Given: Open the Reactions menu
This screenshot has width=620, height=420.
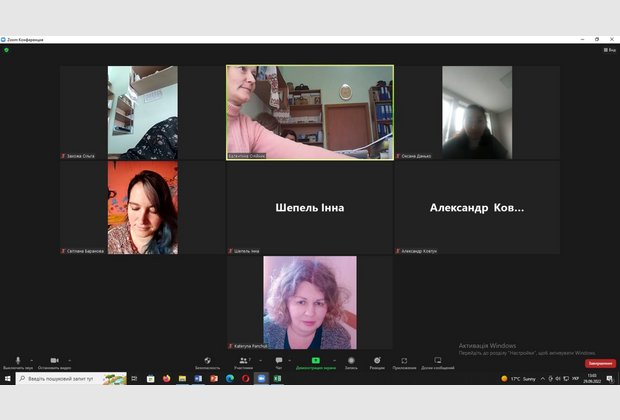Looking at the screenshot, I should (x=377, y=361).
